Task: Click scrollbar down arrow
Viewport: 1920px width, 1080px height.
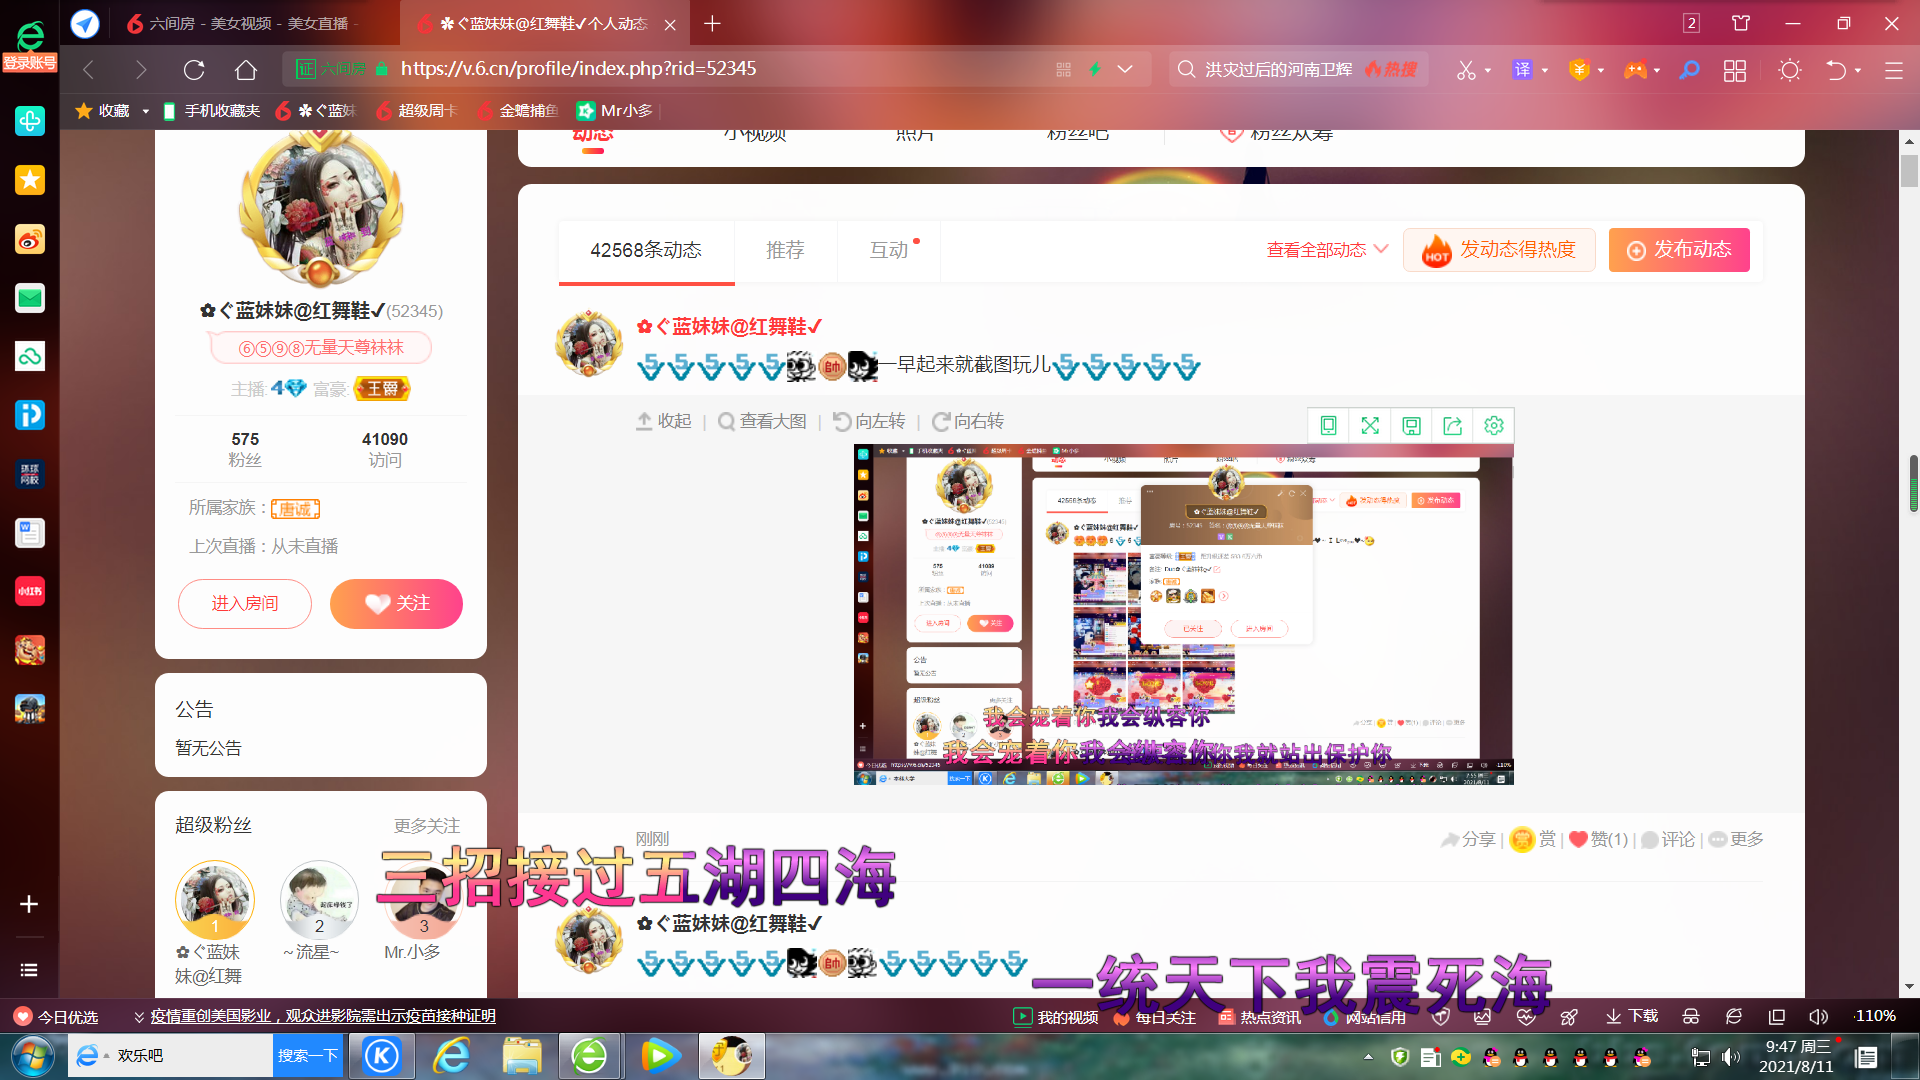Action: pos(1909,987)
